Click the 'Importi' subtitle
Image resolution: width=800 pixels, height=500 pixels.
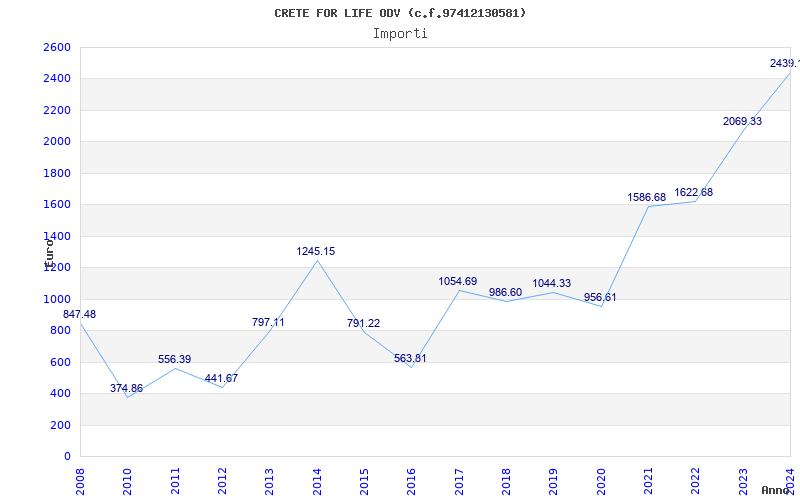[400, 34]
